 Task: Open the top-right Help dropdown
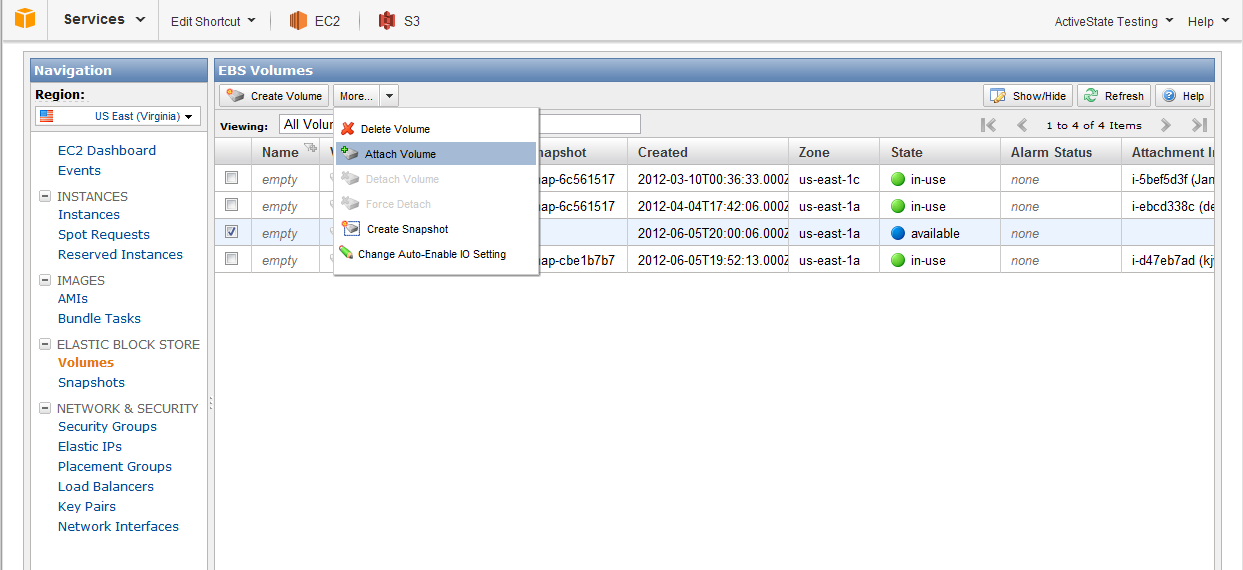1208,21
